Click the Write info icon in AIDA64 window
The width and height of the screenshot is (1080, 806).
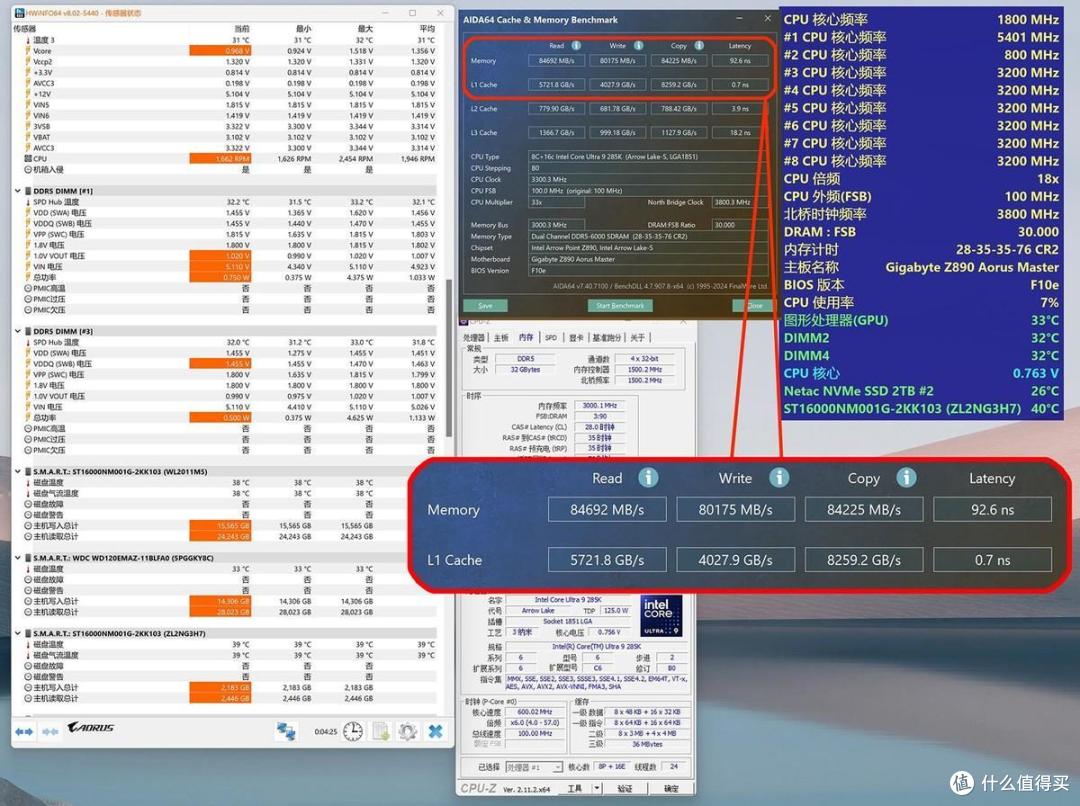[x=638, y=45]
